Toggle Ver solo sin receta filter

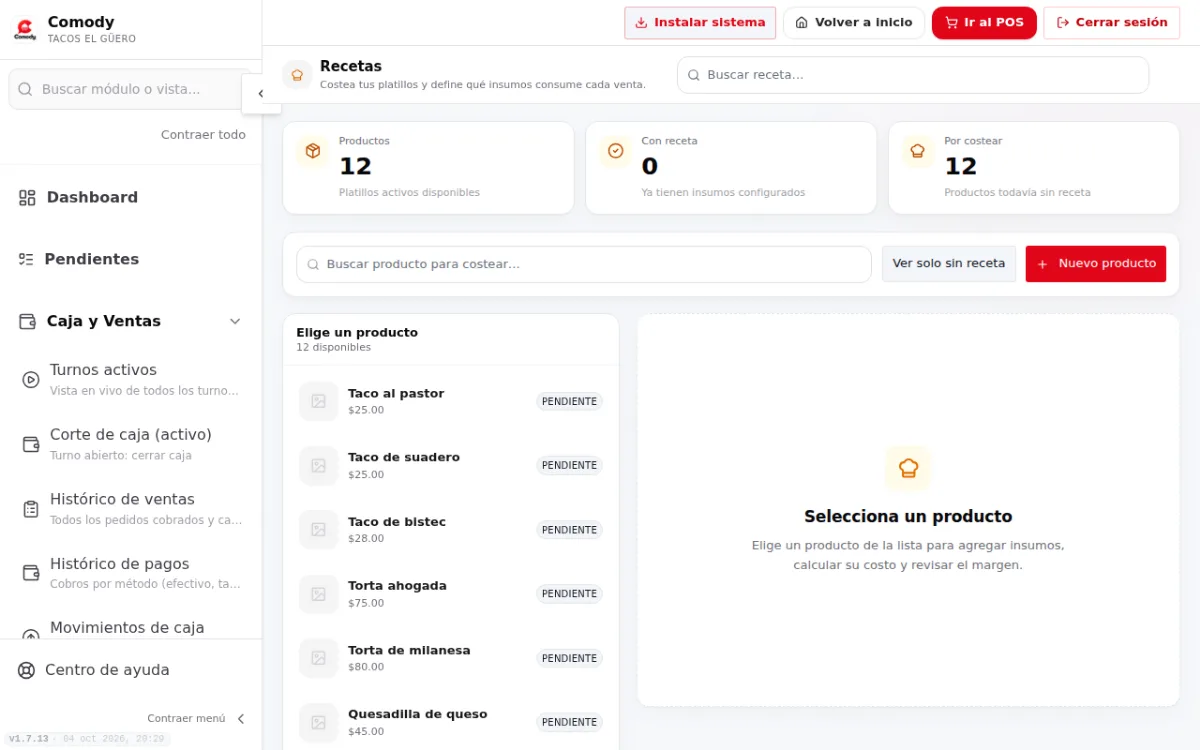pos(949,264)
